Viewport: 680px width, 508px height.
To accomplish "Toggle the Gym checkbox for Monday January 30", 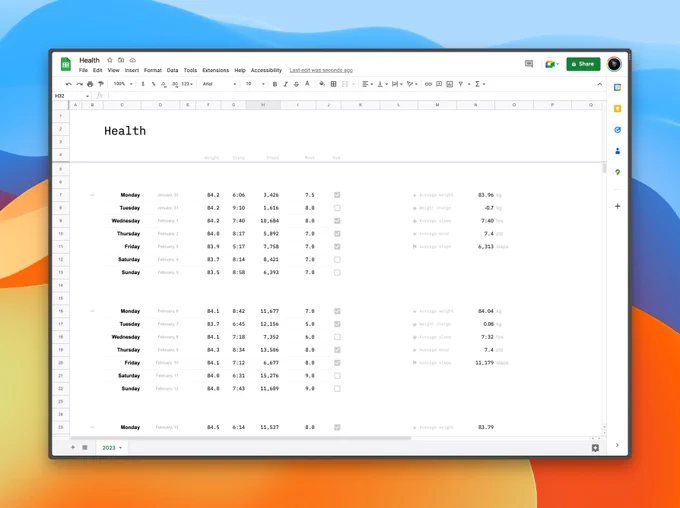I will tap(337, 195).
